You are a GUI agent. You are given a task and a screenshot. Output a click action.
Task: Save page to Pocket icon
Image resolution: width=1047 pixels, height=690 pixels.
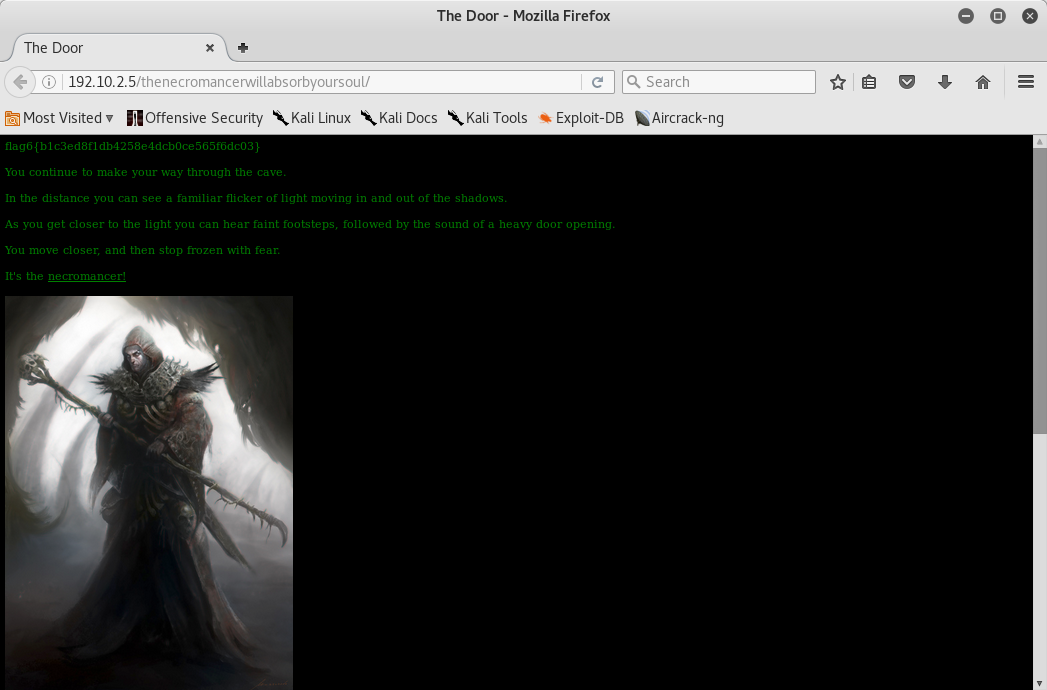click(x=907, y=82)
